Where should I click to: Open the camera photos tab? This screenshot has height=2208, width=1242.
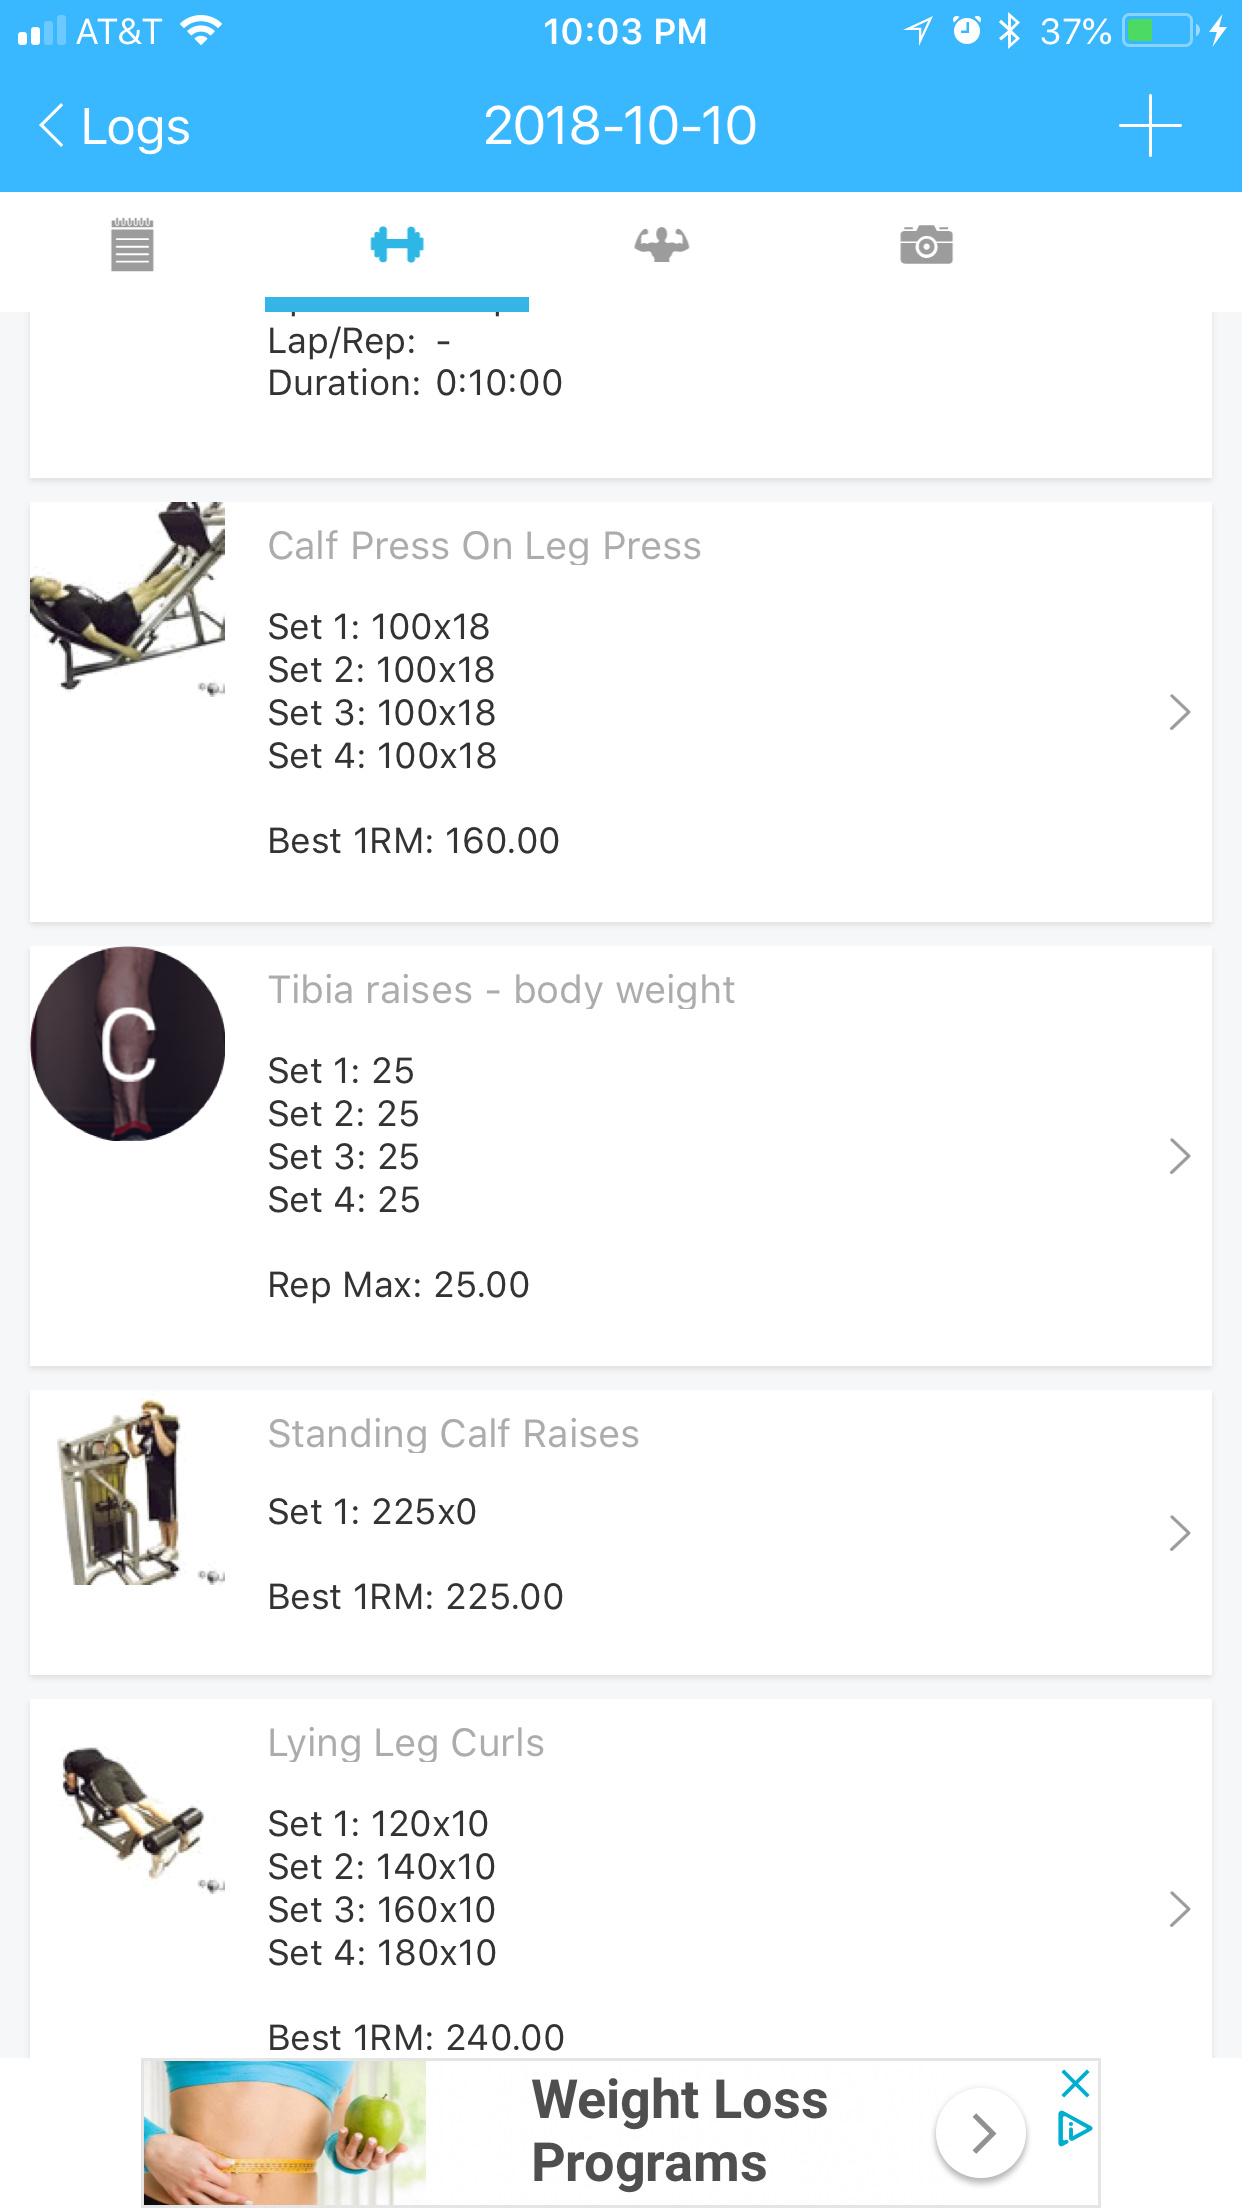click(926, 245)
